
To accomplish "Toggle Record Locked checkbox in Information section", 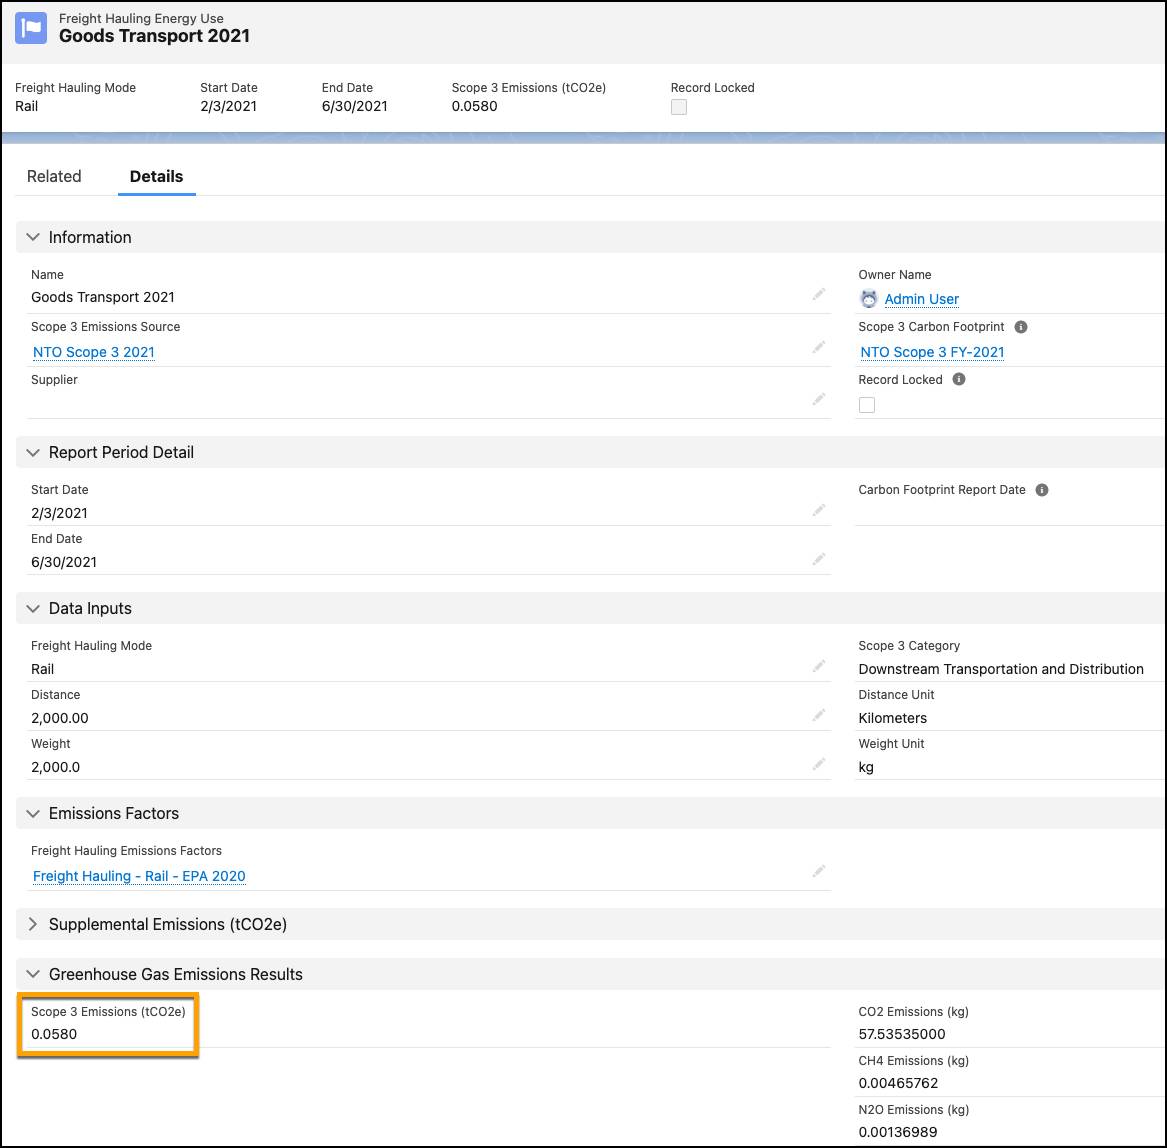I will point(866,405).
